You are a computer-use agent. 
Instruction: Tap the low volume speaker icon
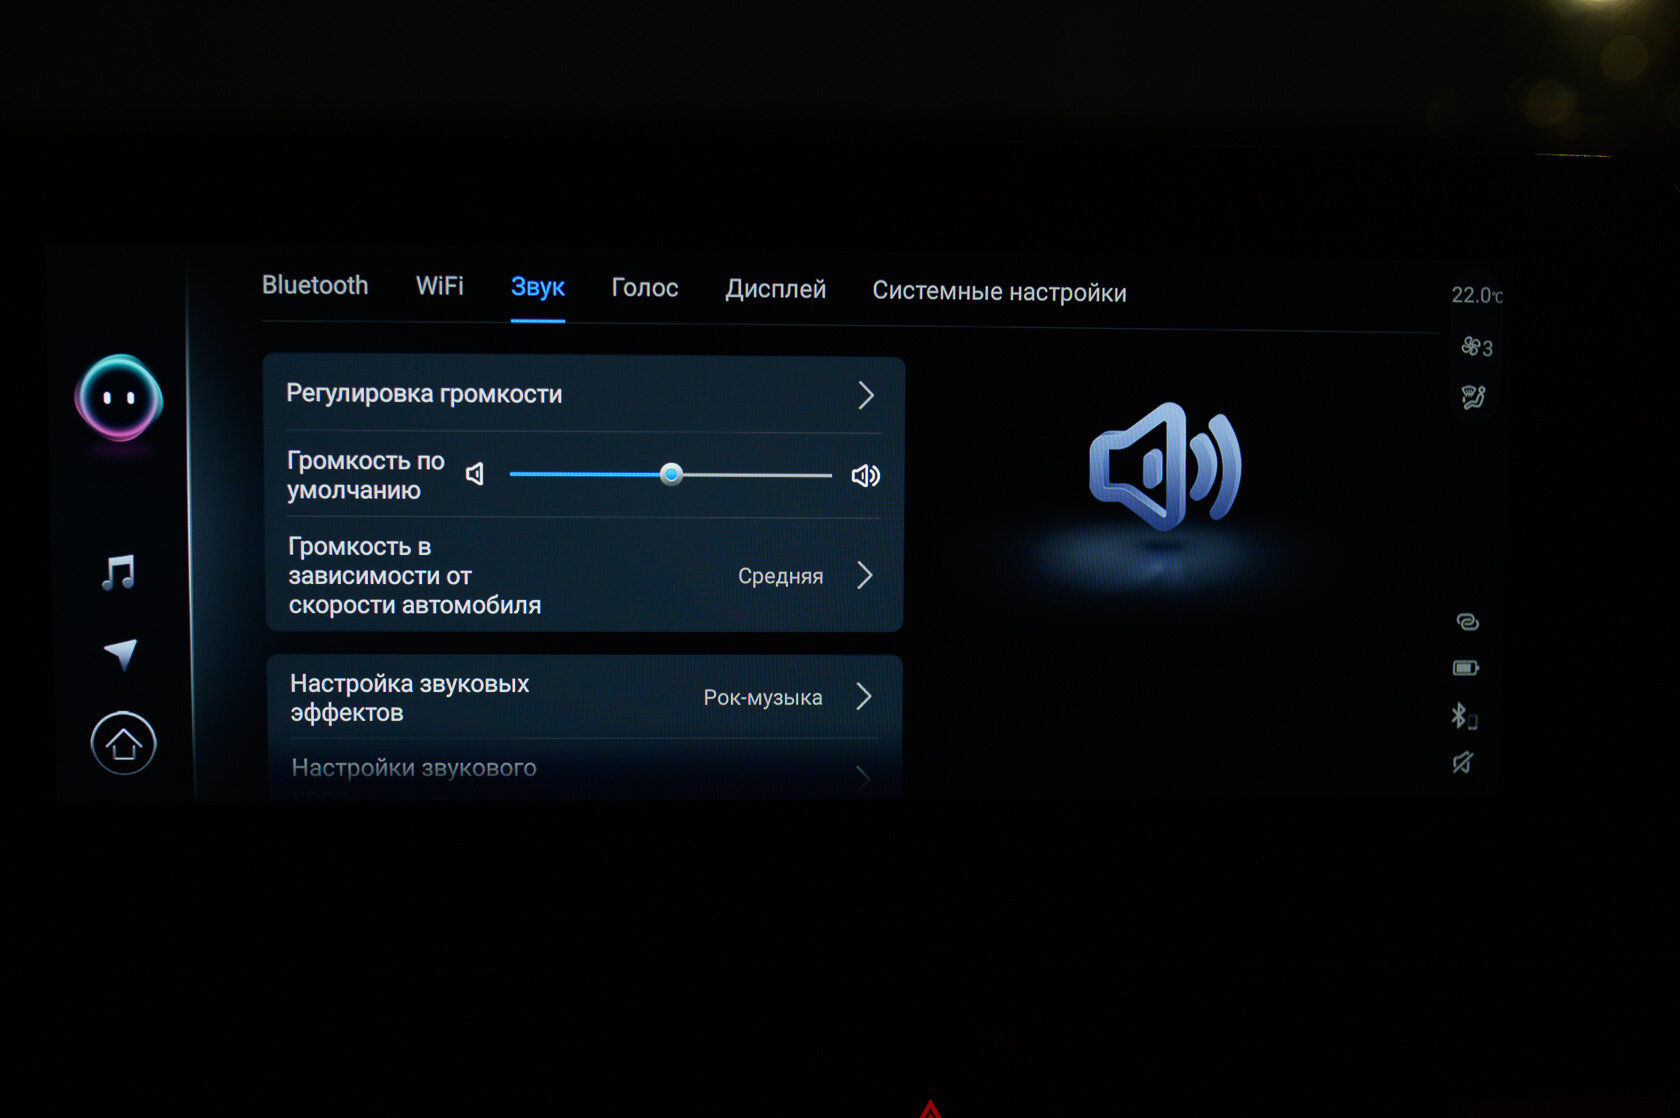click(x=475, y=474)
